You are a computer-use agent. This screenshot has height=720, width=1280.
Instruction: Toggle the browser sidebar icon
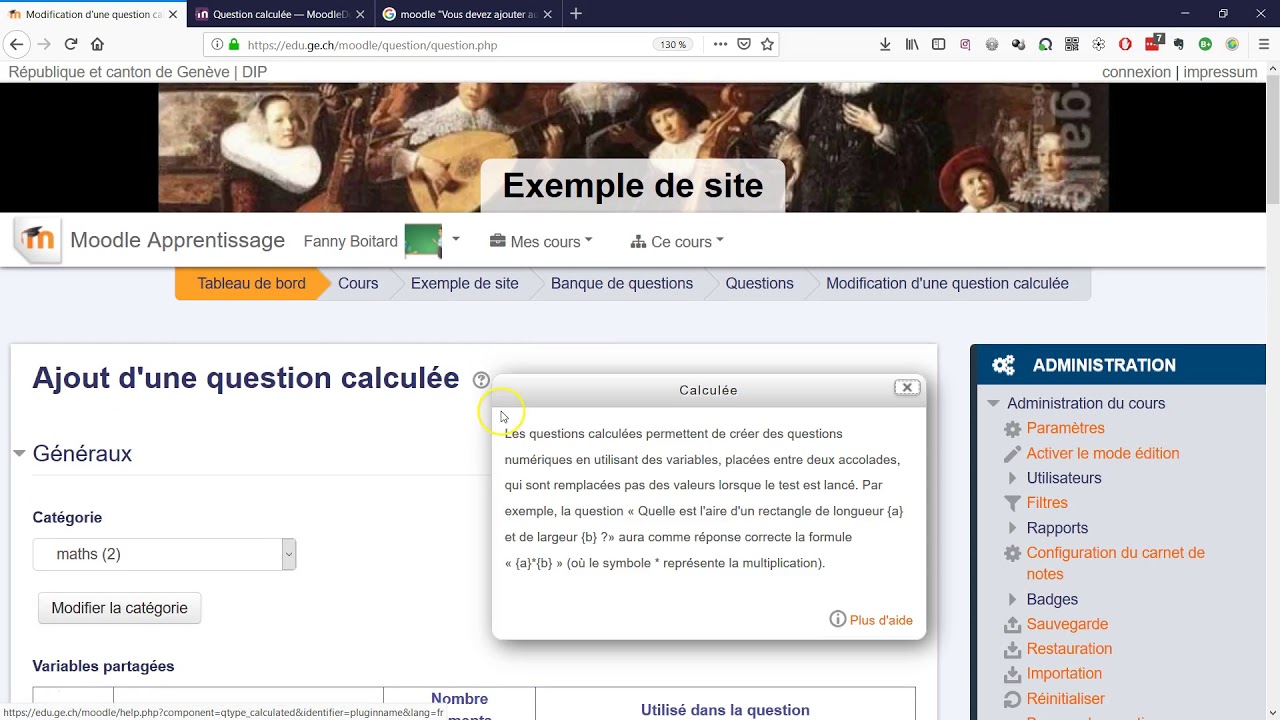click(938, 44)
